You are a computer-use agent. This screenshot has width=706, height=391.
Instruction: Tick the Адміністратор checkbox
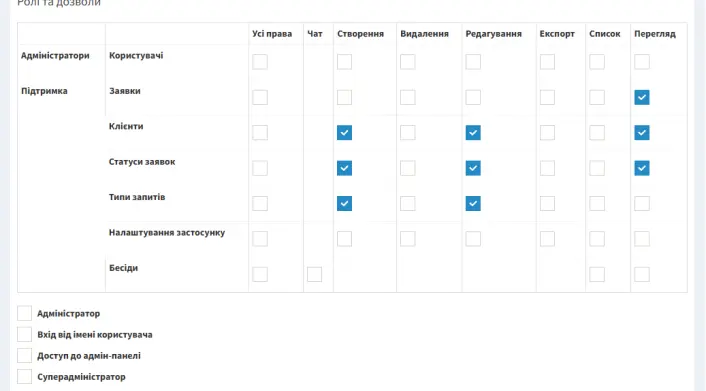(24, 313)
